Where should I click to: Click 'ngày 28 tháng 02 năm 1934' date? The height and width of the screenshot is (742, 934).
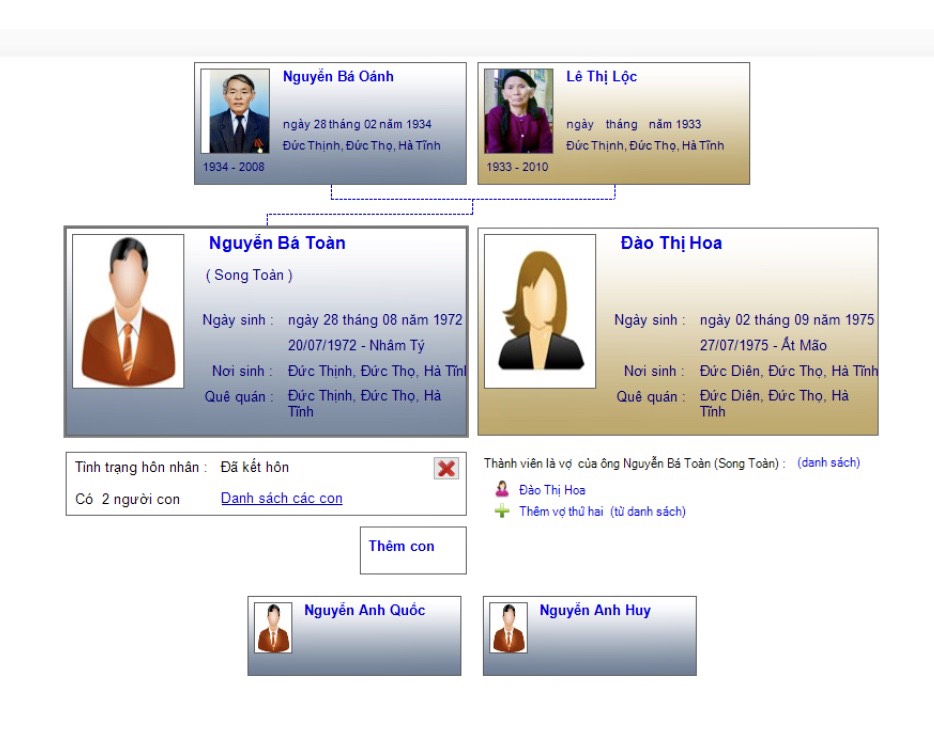tap(357, 124)
